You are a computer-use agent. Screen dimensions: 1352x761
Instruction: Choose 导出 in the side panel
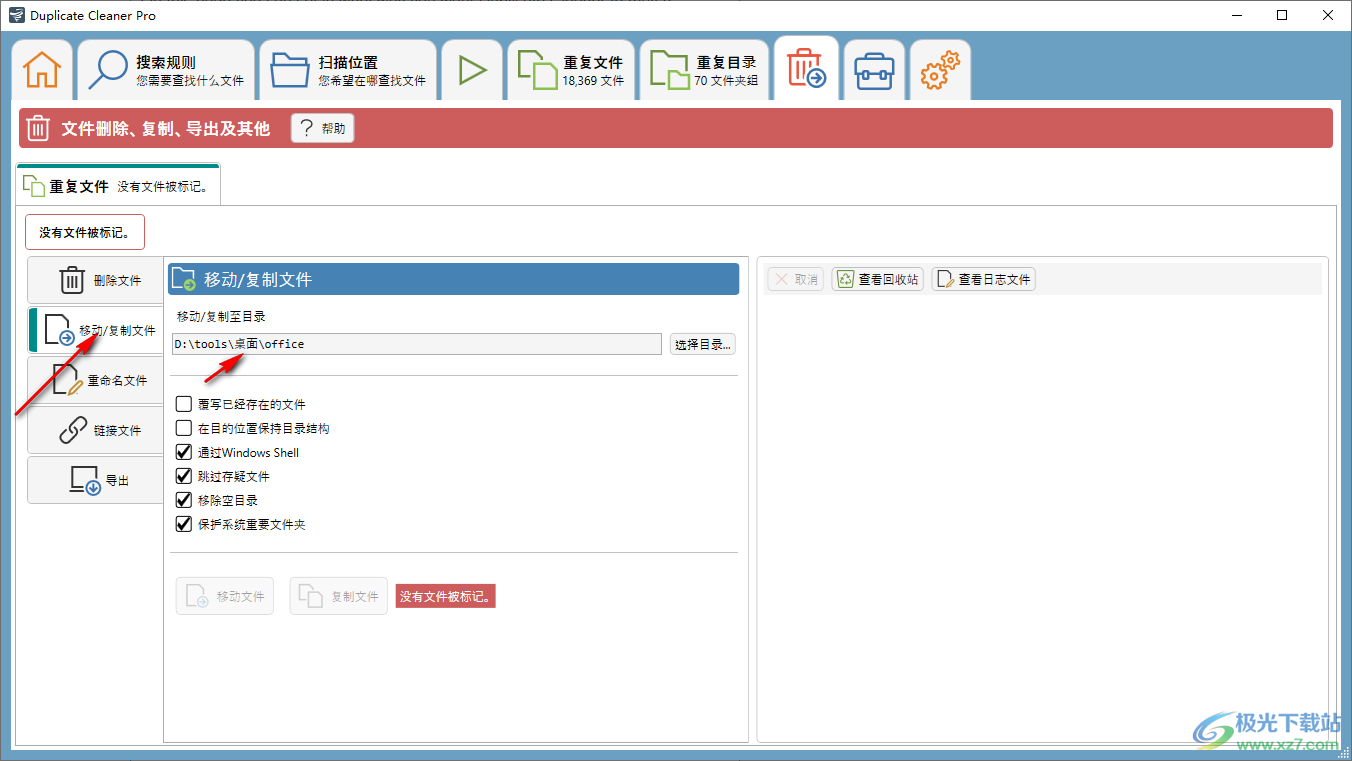coord(96,480)
